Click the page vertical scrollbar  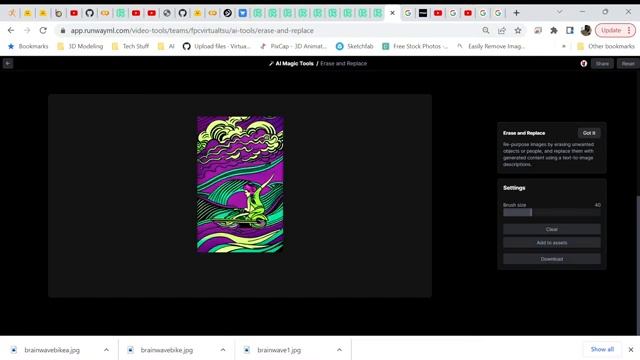click(638, 265)
